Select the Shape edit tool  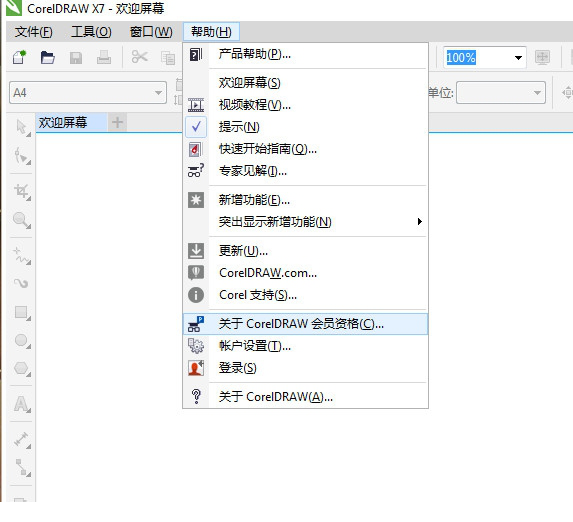pos(22,156)
